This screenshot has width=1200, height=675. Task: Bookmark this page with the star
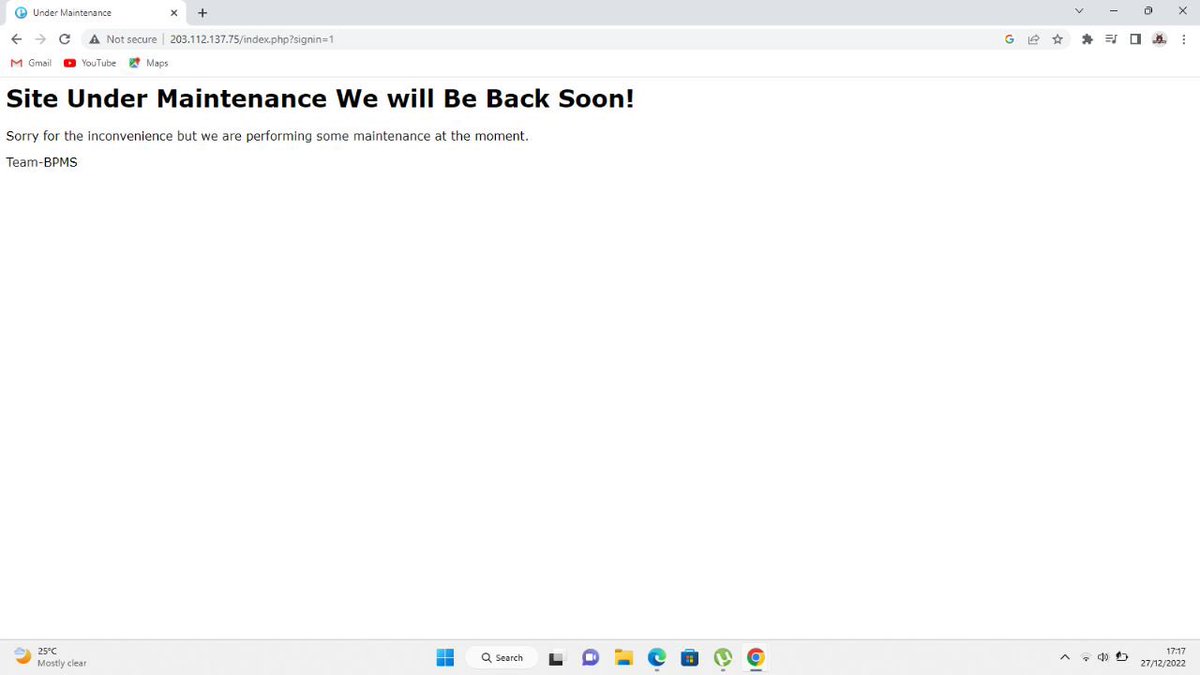click(1057, 39)
